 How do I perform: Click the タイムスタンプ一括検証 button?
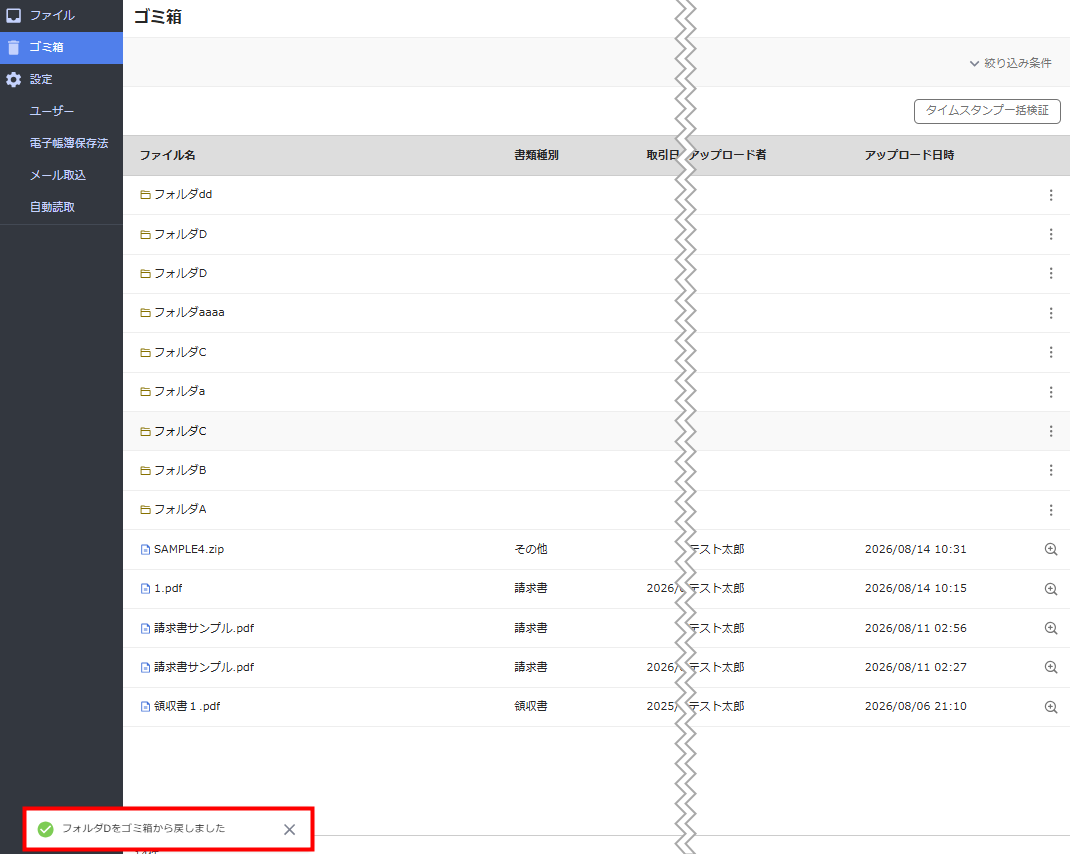click(x=987, y=111)
